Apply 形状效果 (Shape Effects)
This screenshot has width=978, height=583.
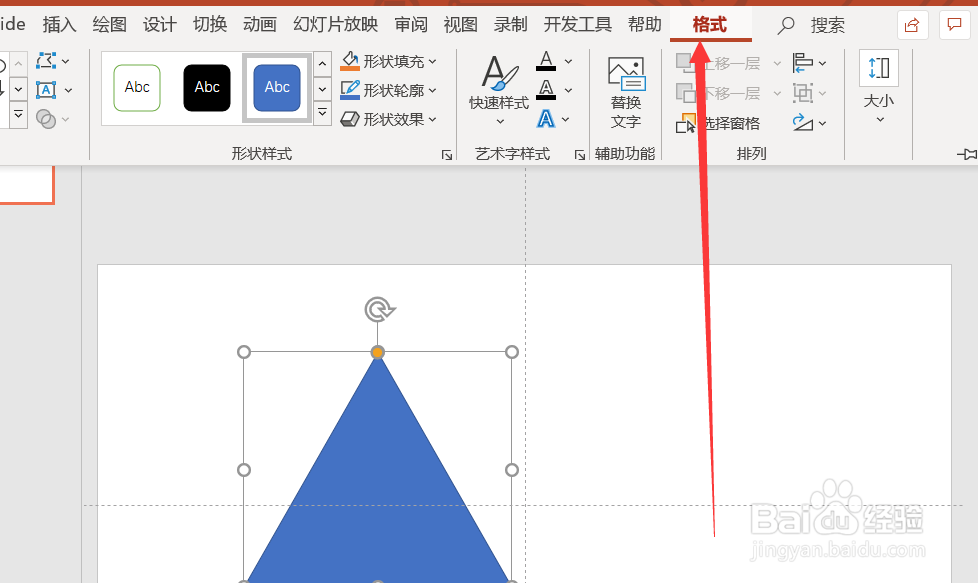383,117
